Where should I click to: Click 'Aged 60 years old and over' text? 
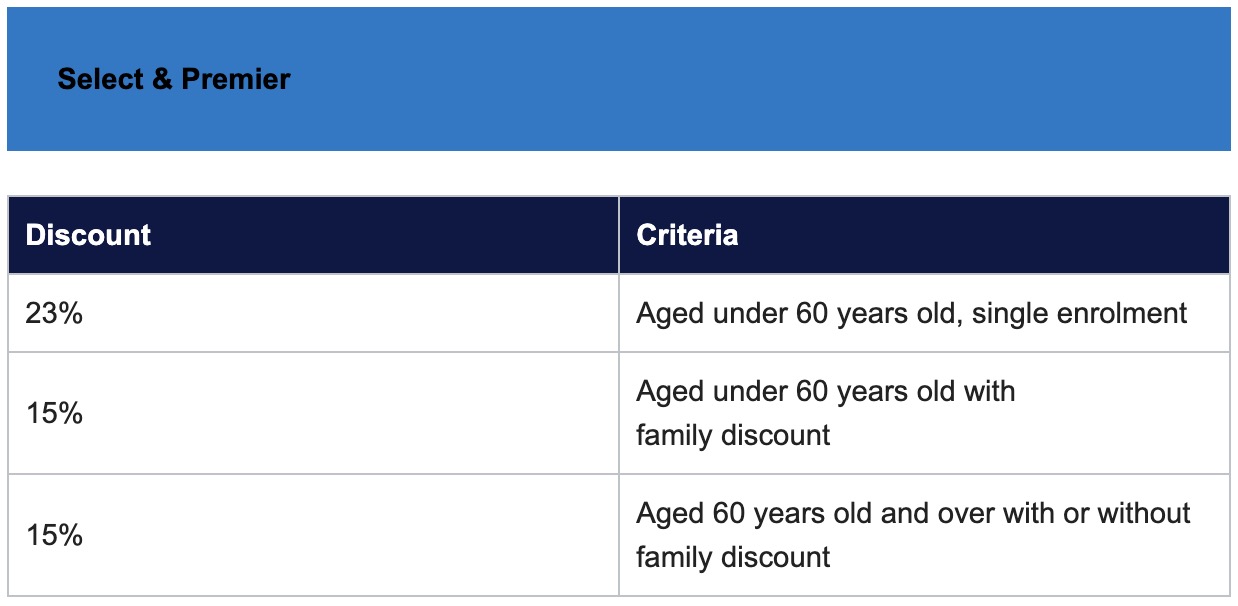(820, 513)
